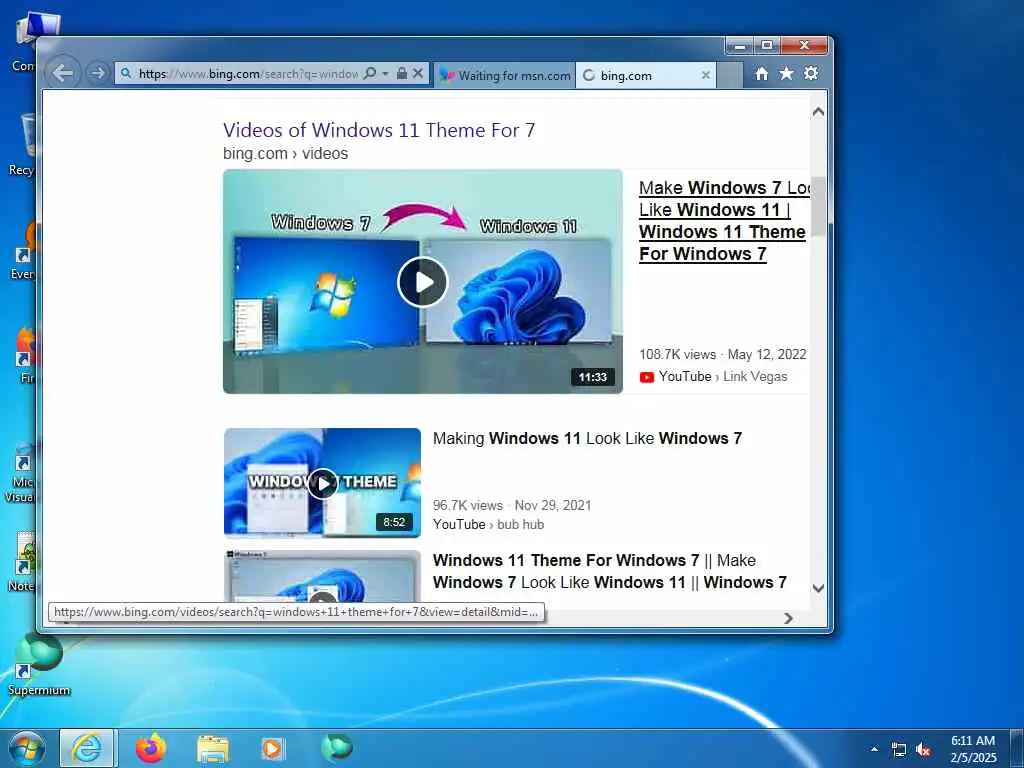Image resolution: width=1024 pixels, height=768 pixels.
Task: Open the Windows Start orb
Action: pos(27,748)
